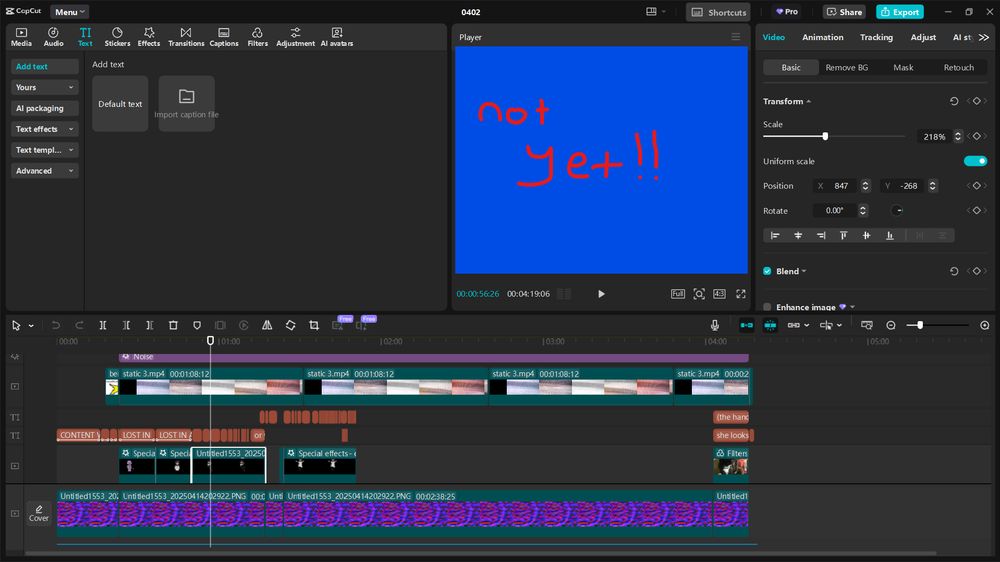Image resolution: width=1000 pixels, height=562 pixels.
Task: Click the Share button
Action: (x=844, y=12)
